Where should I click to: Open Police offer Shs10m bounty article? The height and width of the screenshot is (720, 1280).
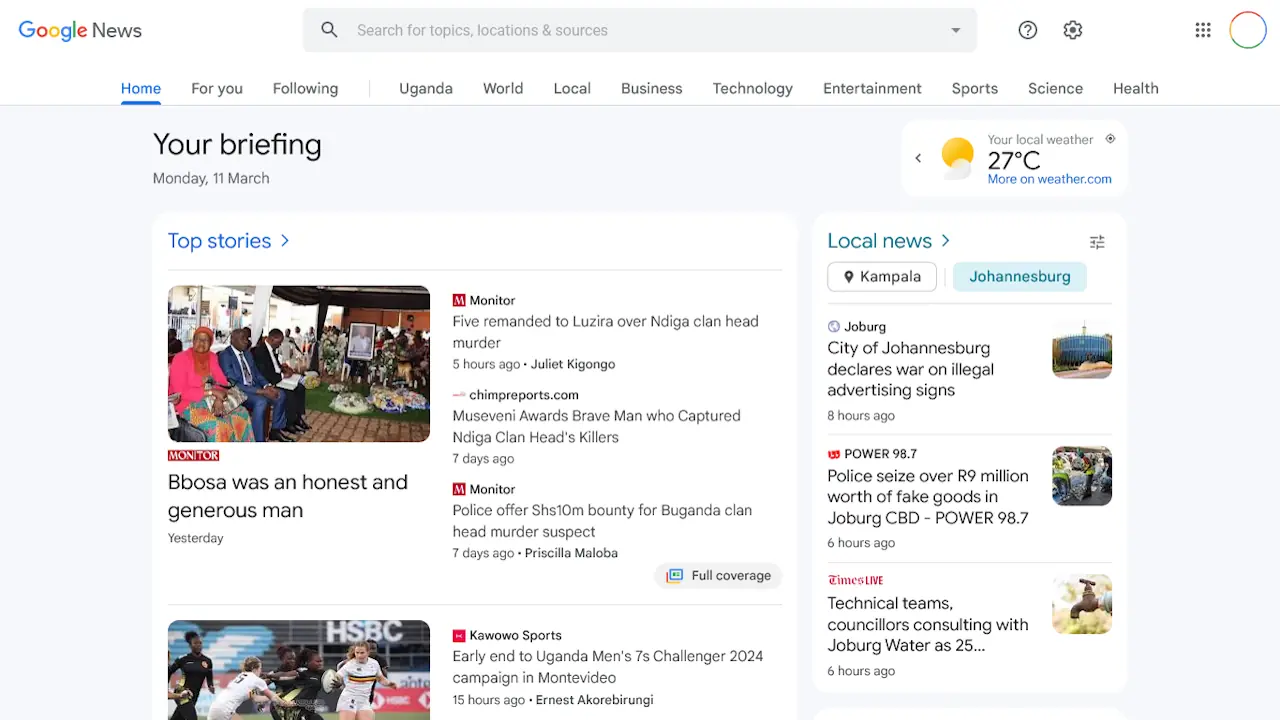point(602,521)
